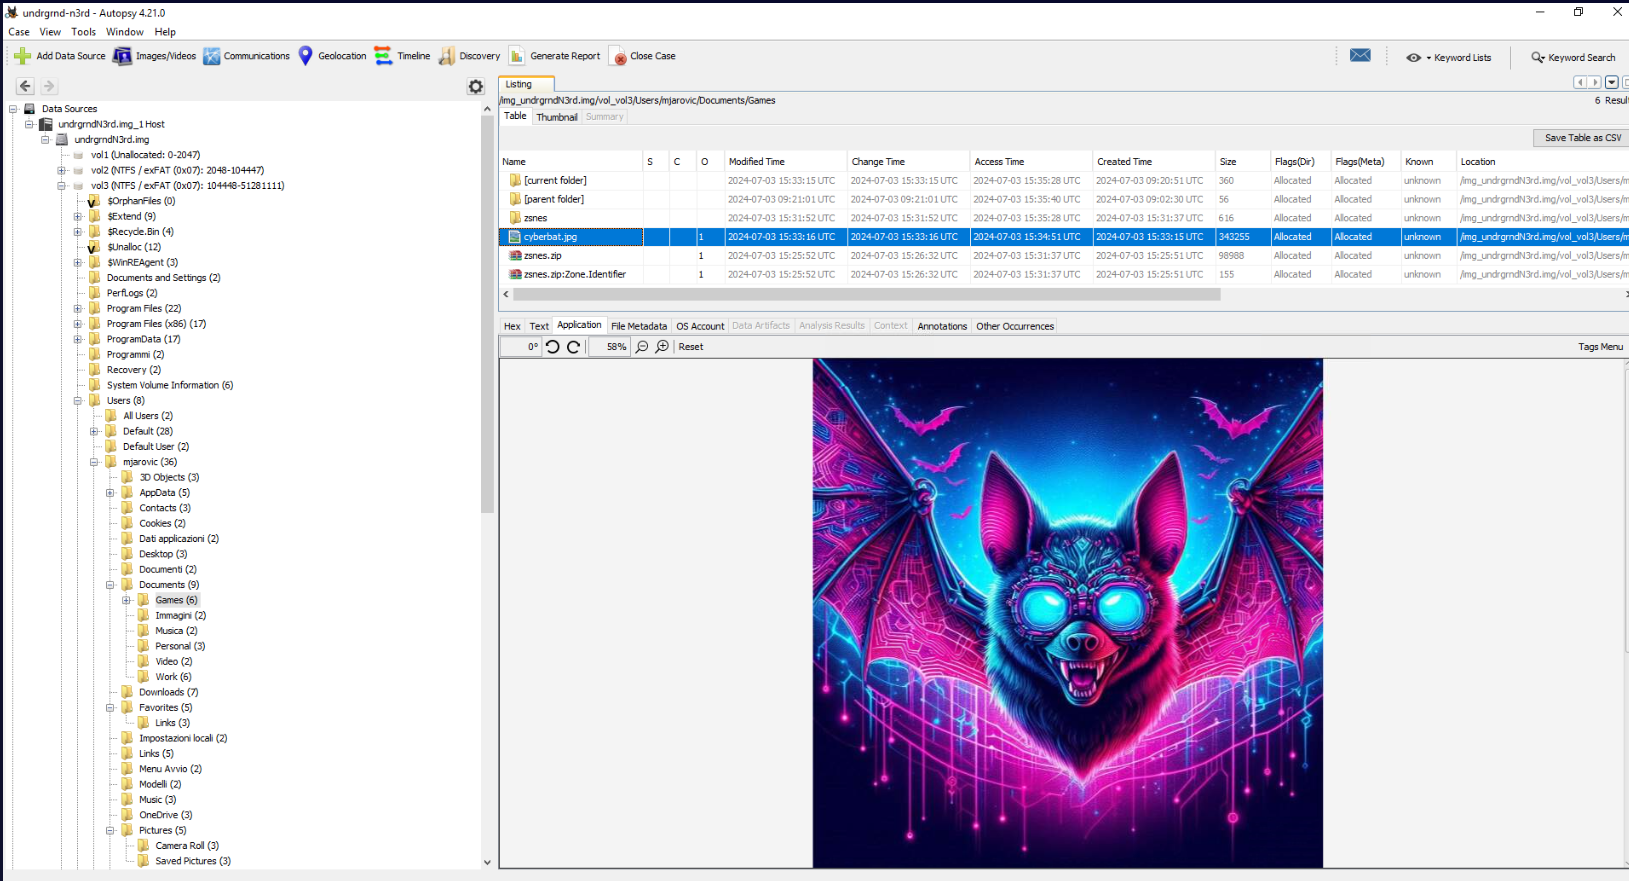The image size is (1629, 881).
Task: Open the Annotations tab
Action: [942, 326]
